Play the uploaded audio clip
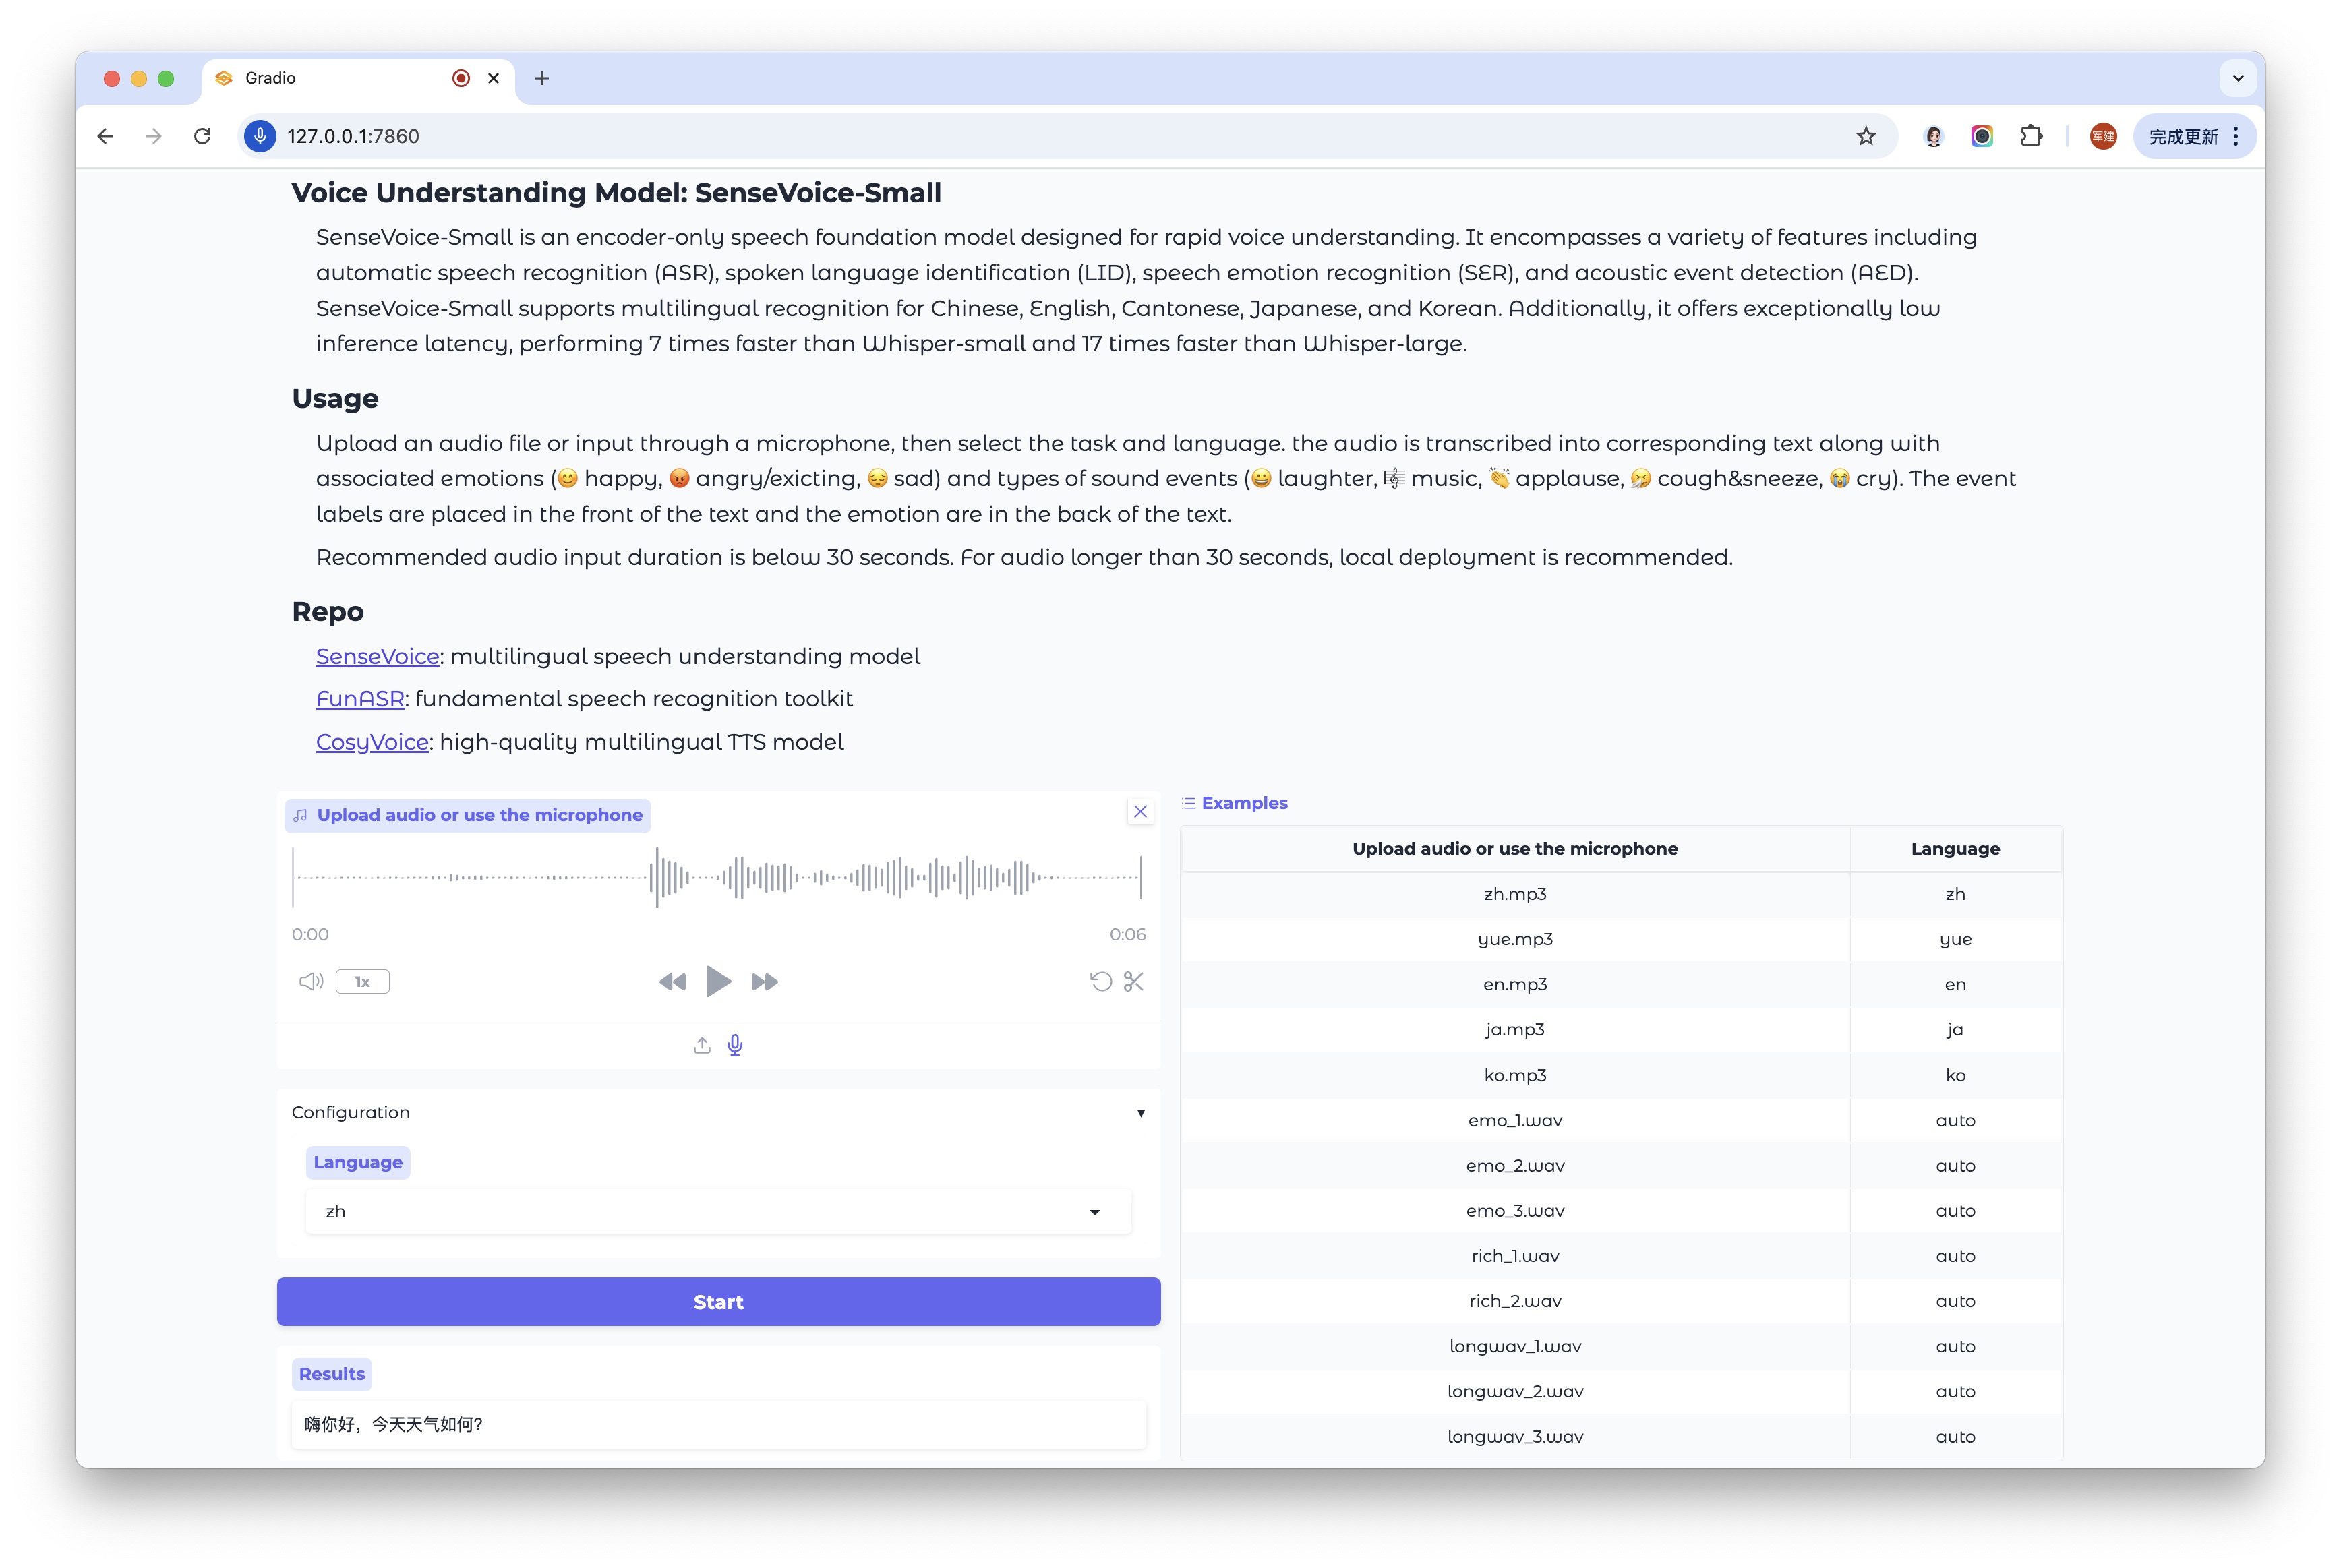The width and height of the screenshot is (2341, 1568). [718, 981]
